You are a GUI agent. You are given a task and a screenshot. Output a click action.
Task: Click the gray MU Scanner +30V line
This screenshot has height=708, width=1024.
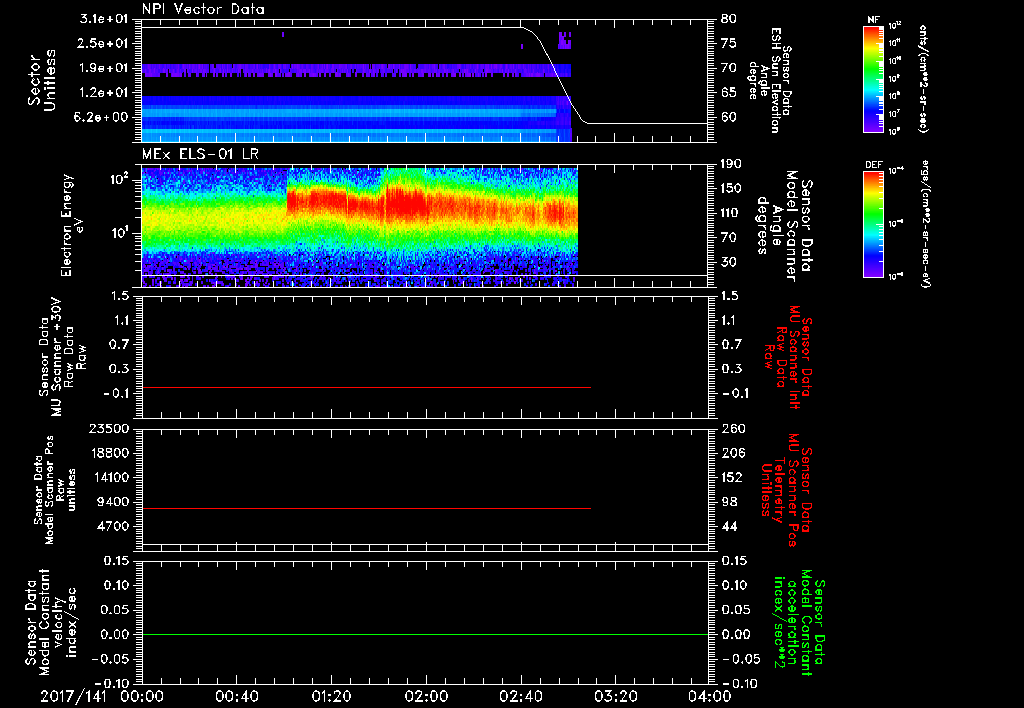coord(366,387)
